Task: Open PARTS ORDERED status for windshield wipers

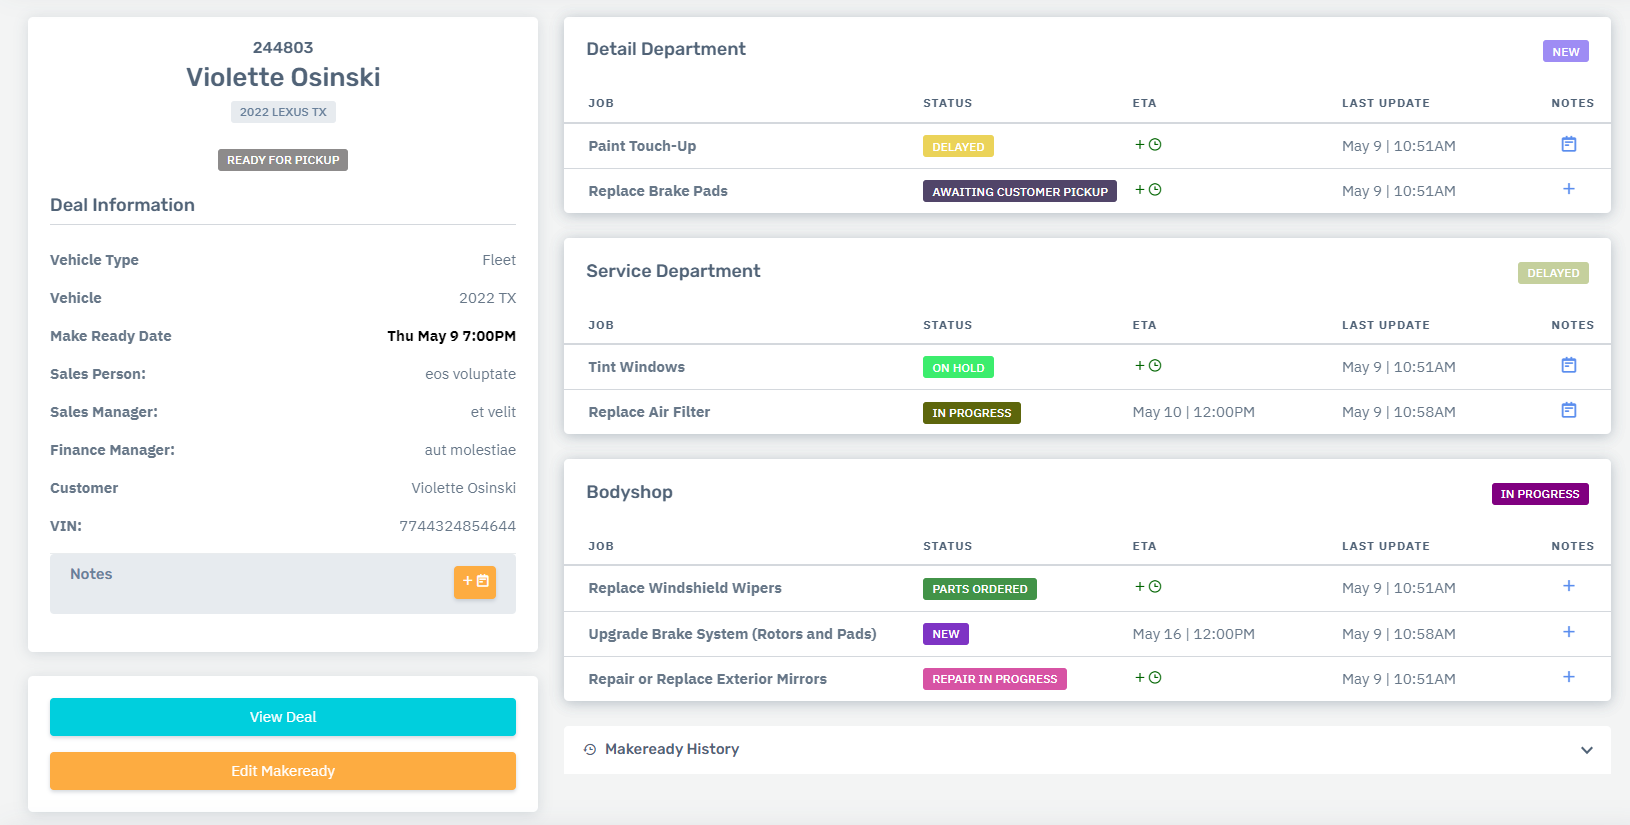Action: pyautogui.click(x=979, y=589)
